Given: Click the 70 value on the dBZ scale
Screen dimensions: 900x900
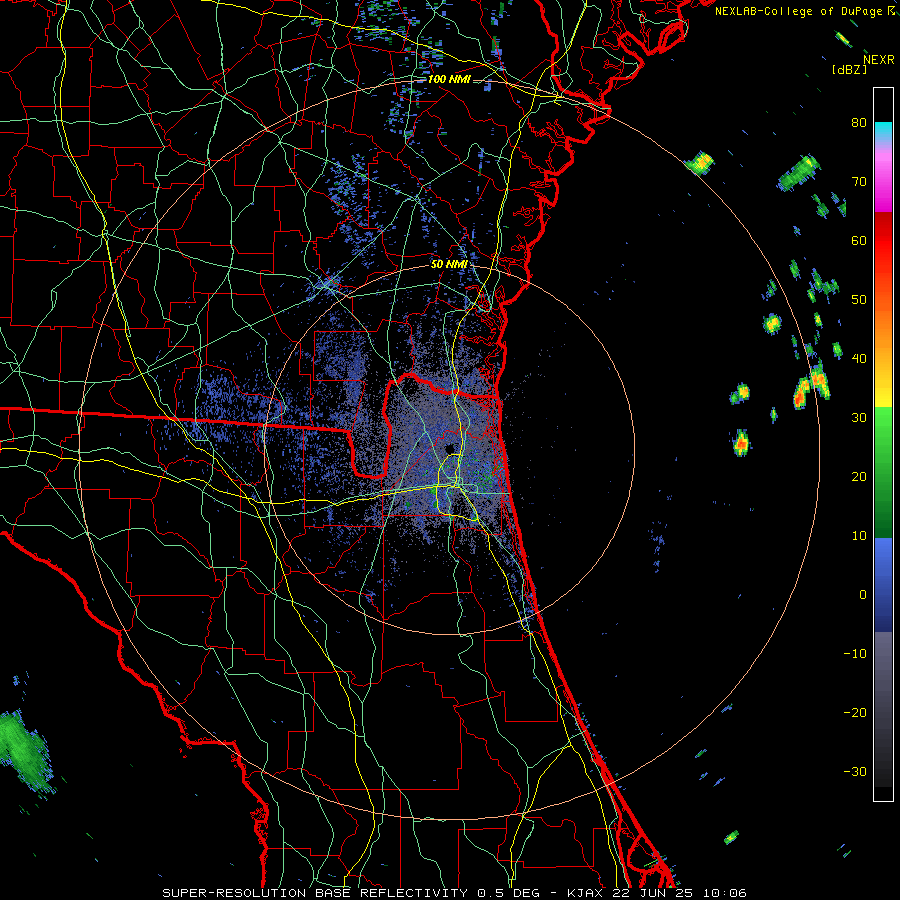Looking at the screenshot, I should [859, 181].
